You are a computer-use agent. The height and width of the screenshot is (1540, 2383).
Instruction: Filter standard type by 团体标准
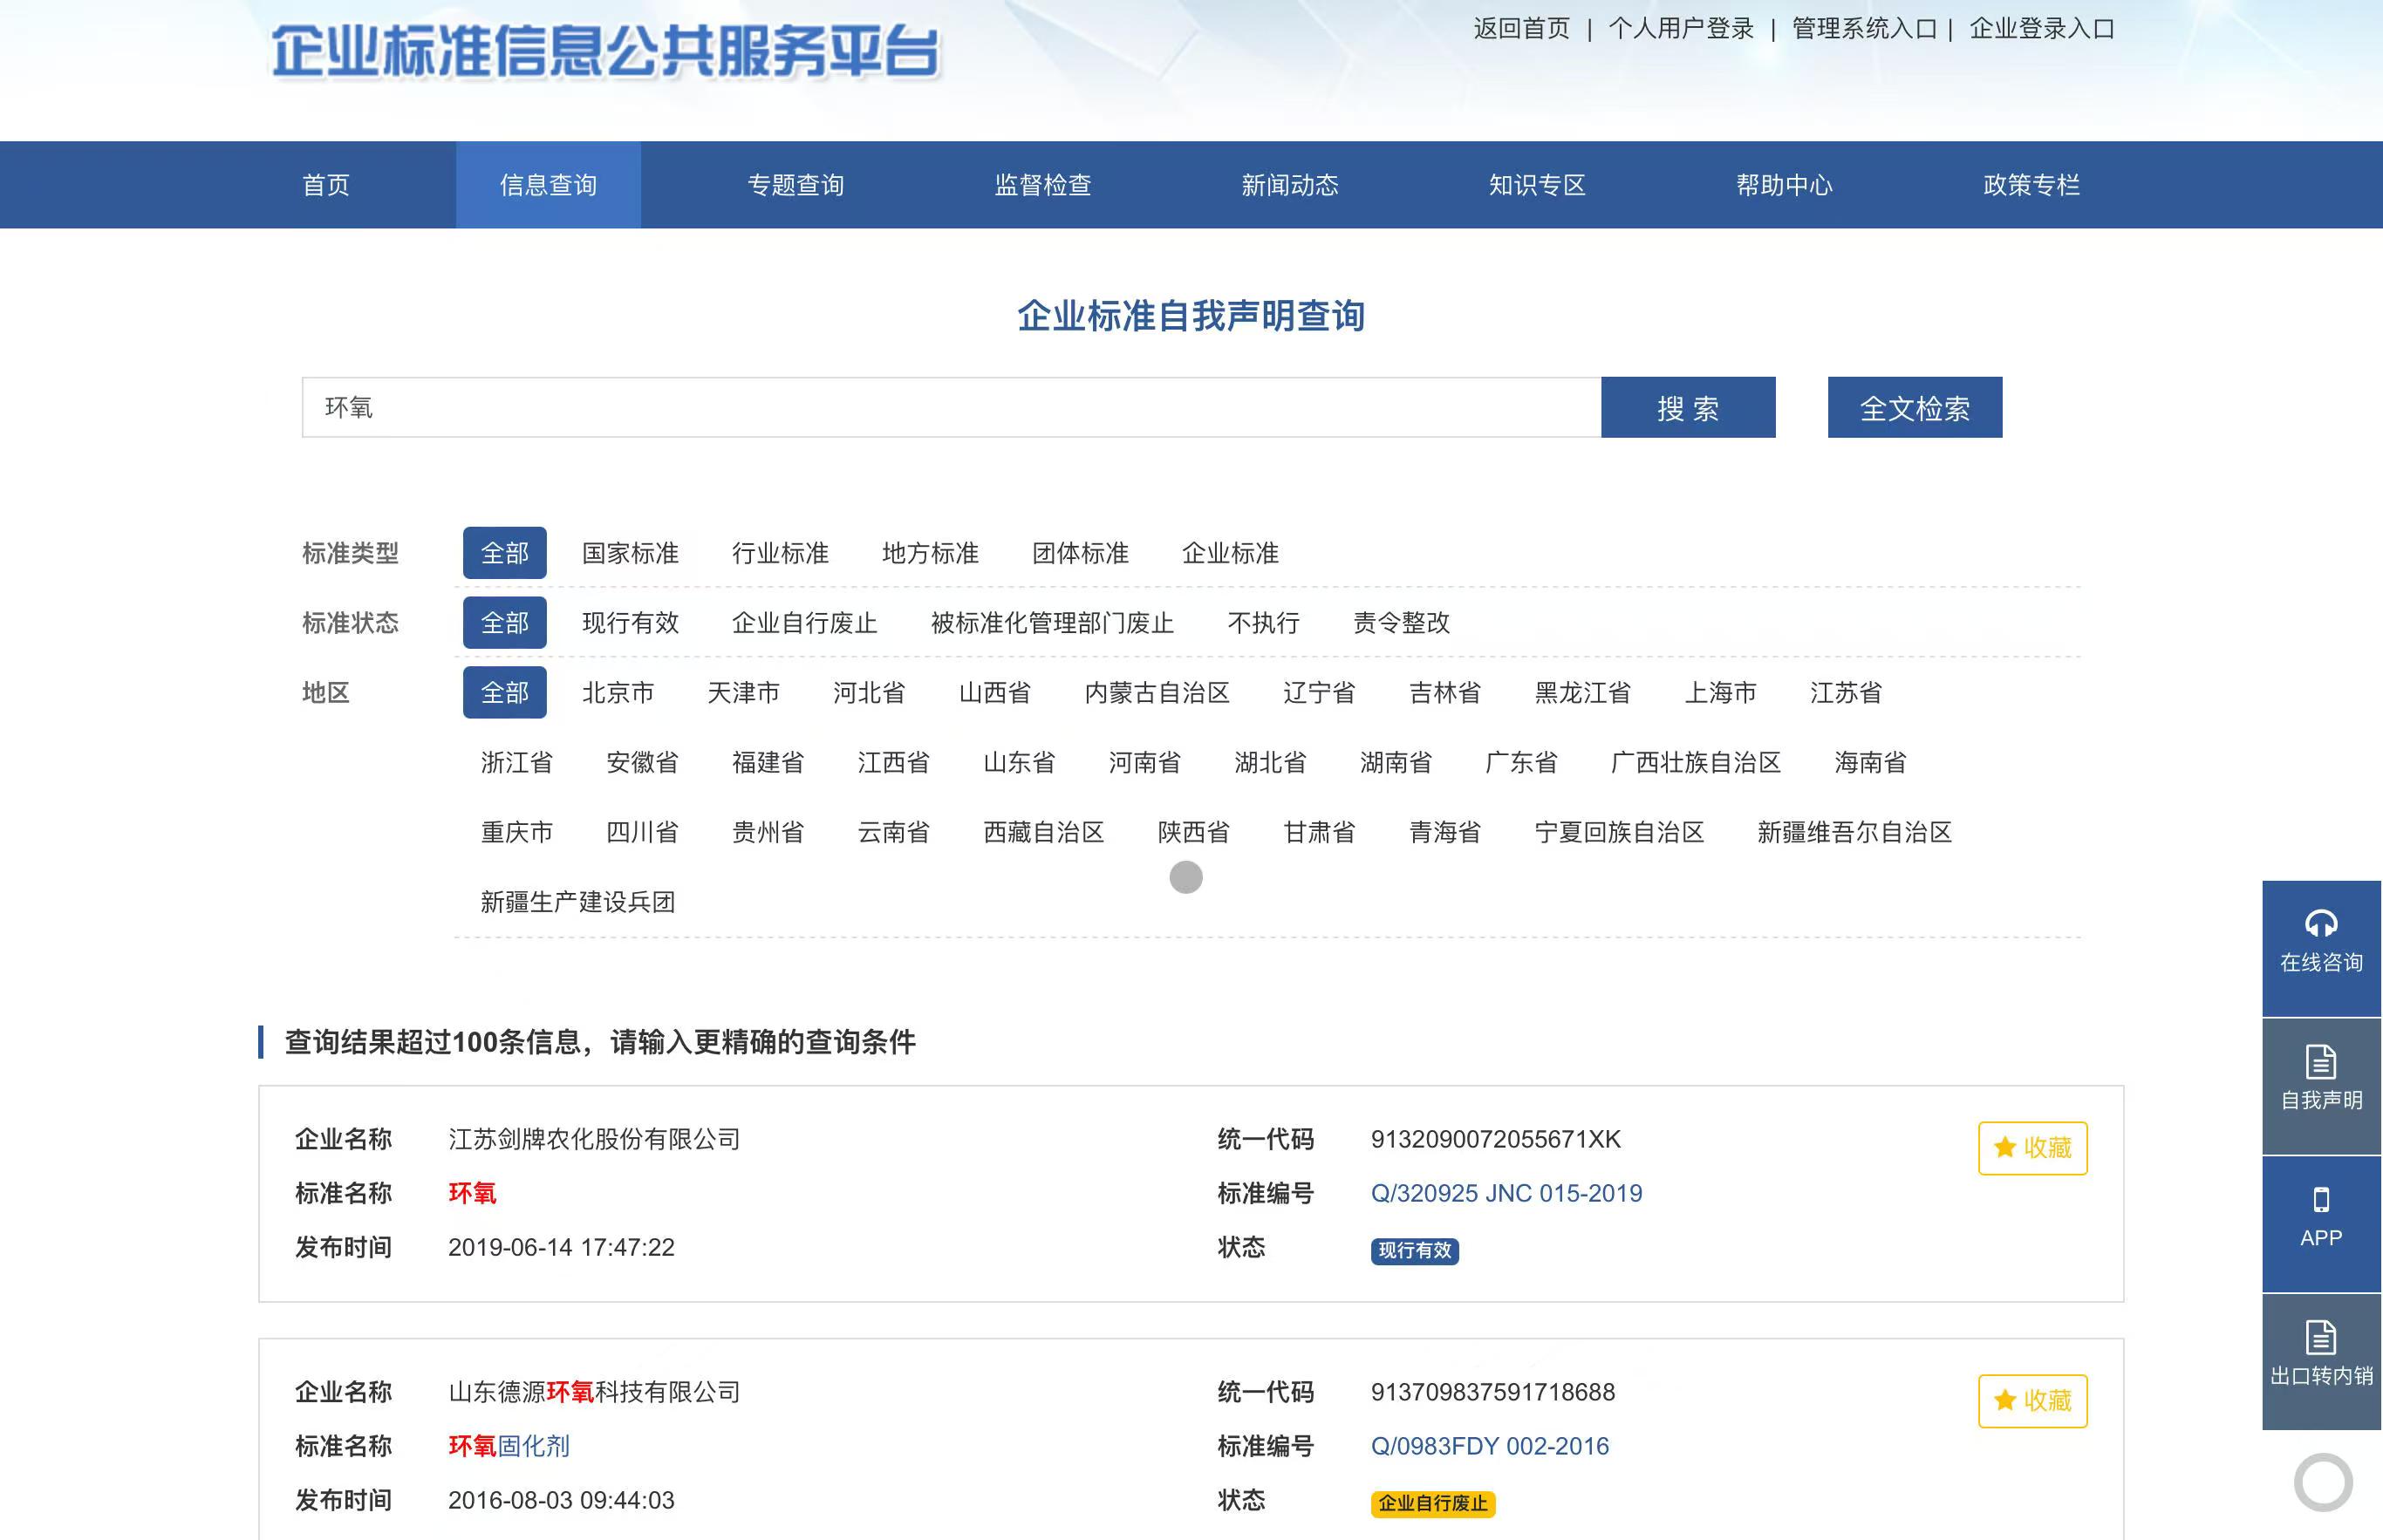coord(1081,553)
